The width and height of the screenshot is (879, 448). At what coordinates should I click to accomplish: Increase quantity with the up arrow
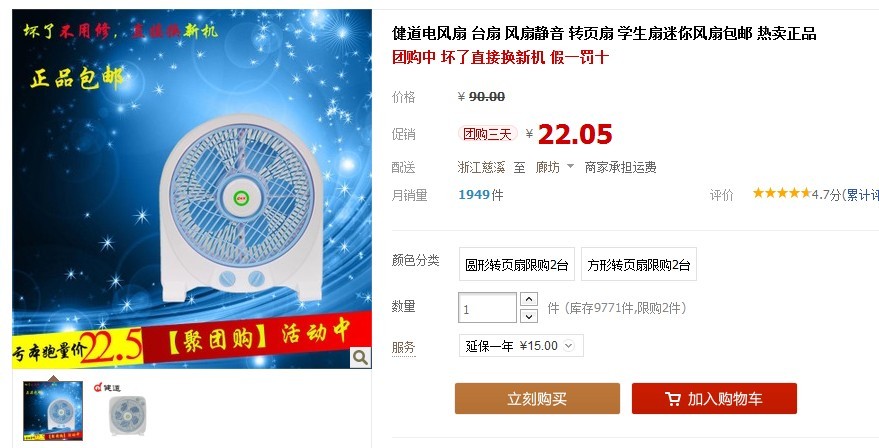[x=529, y=299]
